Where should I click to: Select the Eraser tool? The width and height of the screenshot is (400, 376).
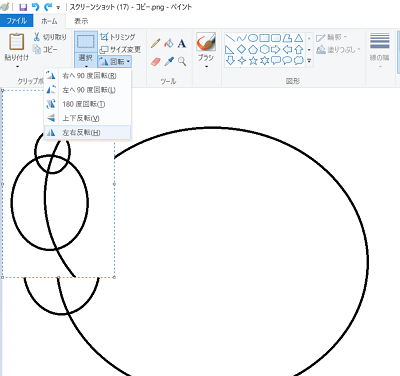pyautogui.click(x=155, y=61)
